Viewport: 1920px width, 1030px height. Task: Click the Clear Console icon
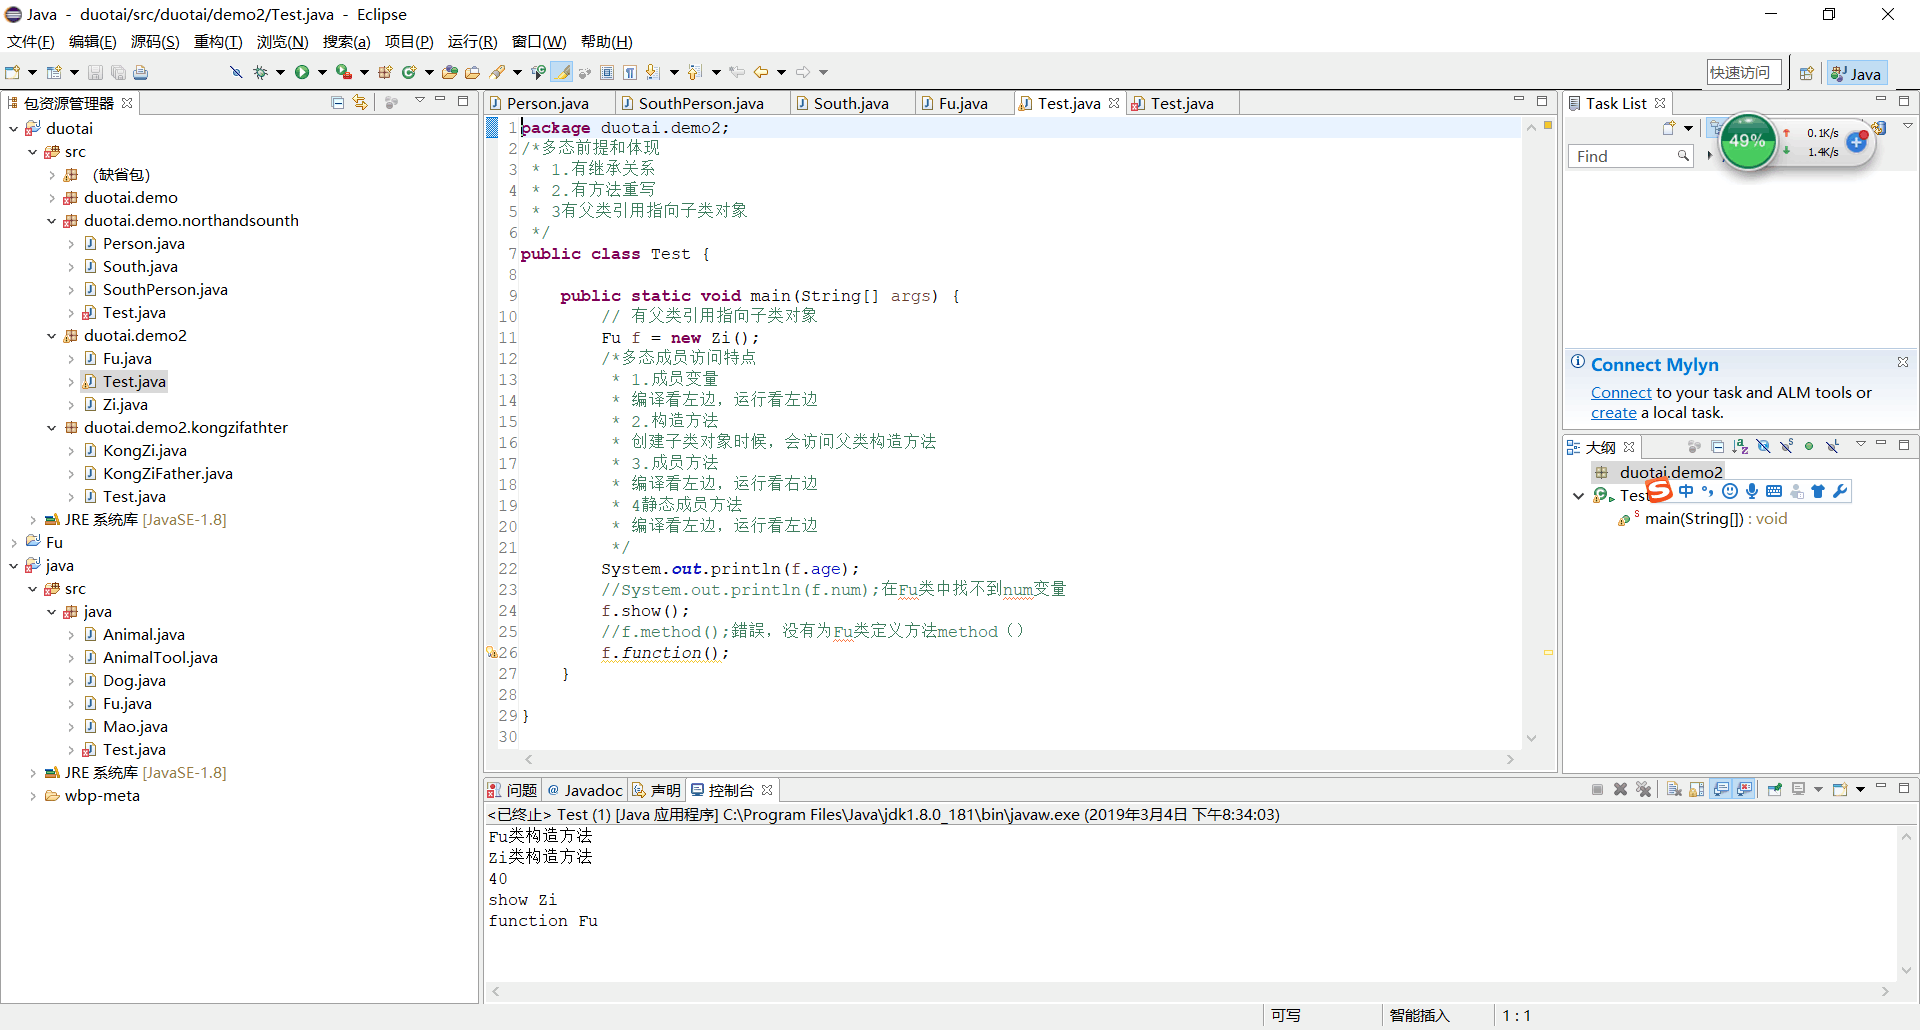point(1674,789)
